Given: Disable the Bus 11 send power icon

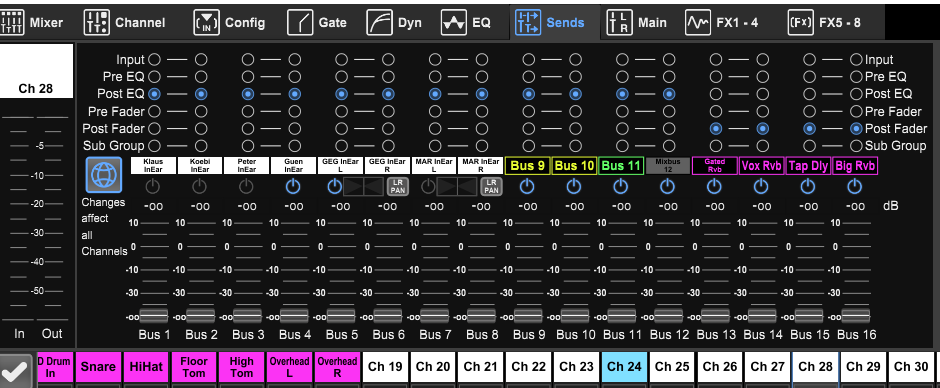Looking at the screenshot, I should pyautogui.click(x=620, y=187).
